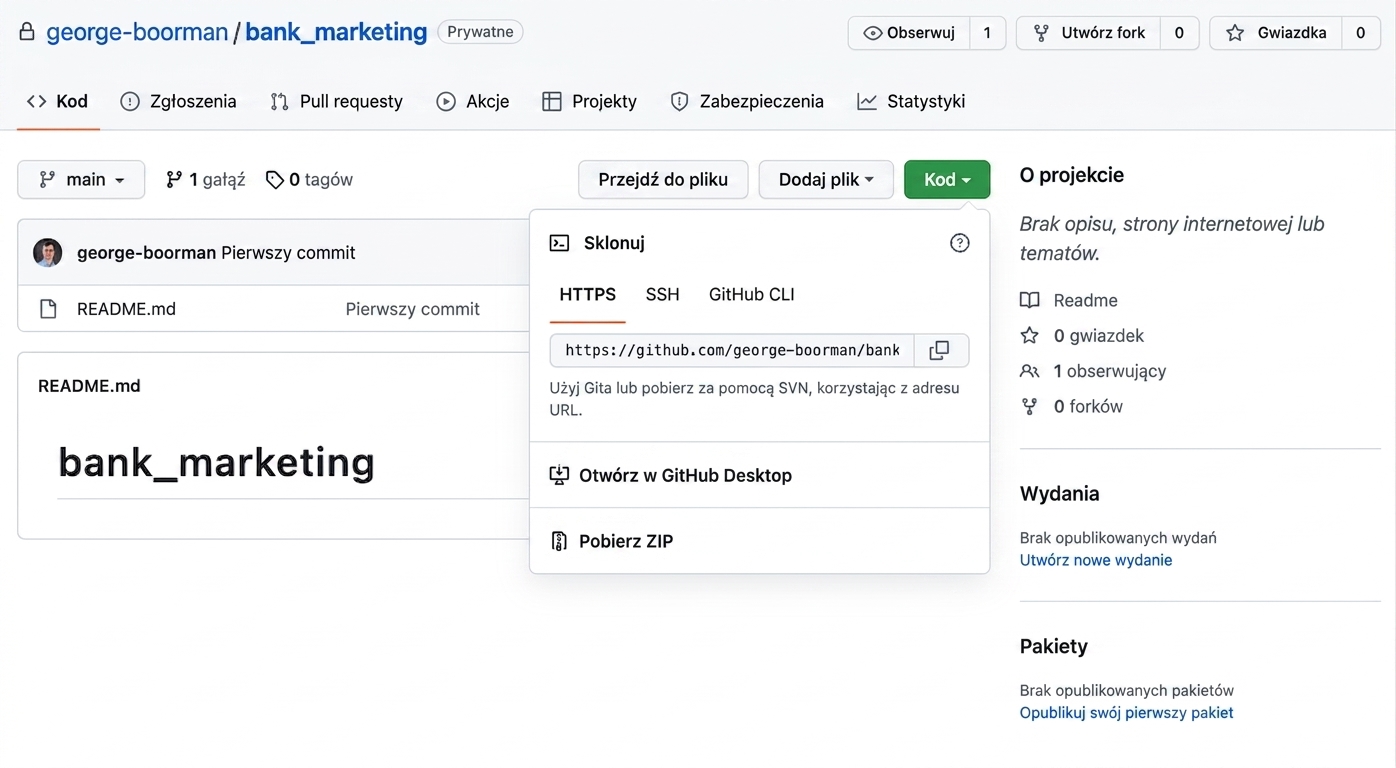This screenshot has height=768, width=1396.
Task: Click Opublikuj swój pierwszy pakiet link
Action: (x=1127, y=713)
